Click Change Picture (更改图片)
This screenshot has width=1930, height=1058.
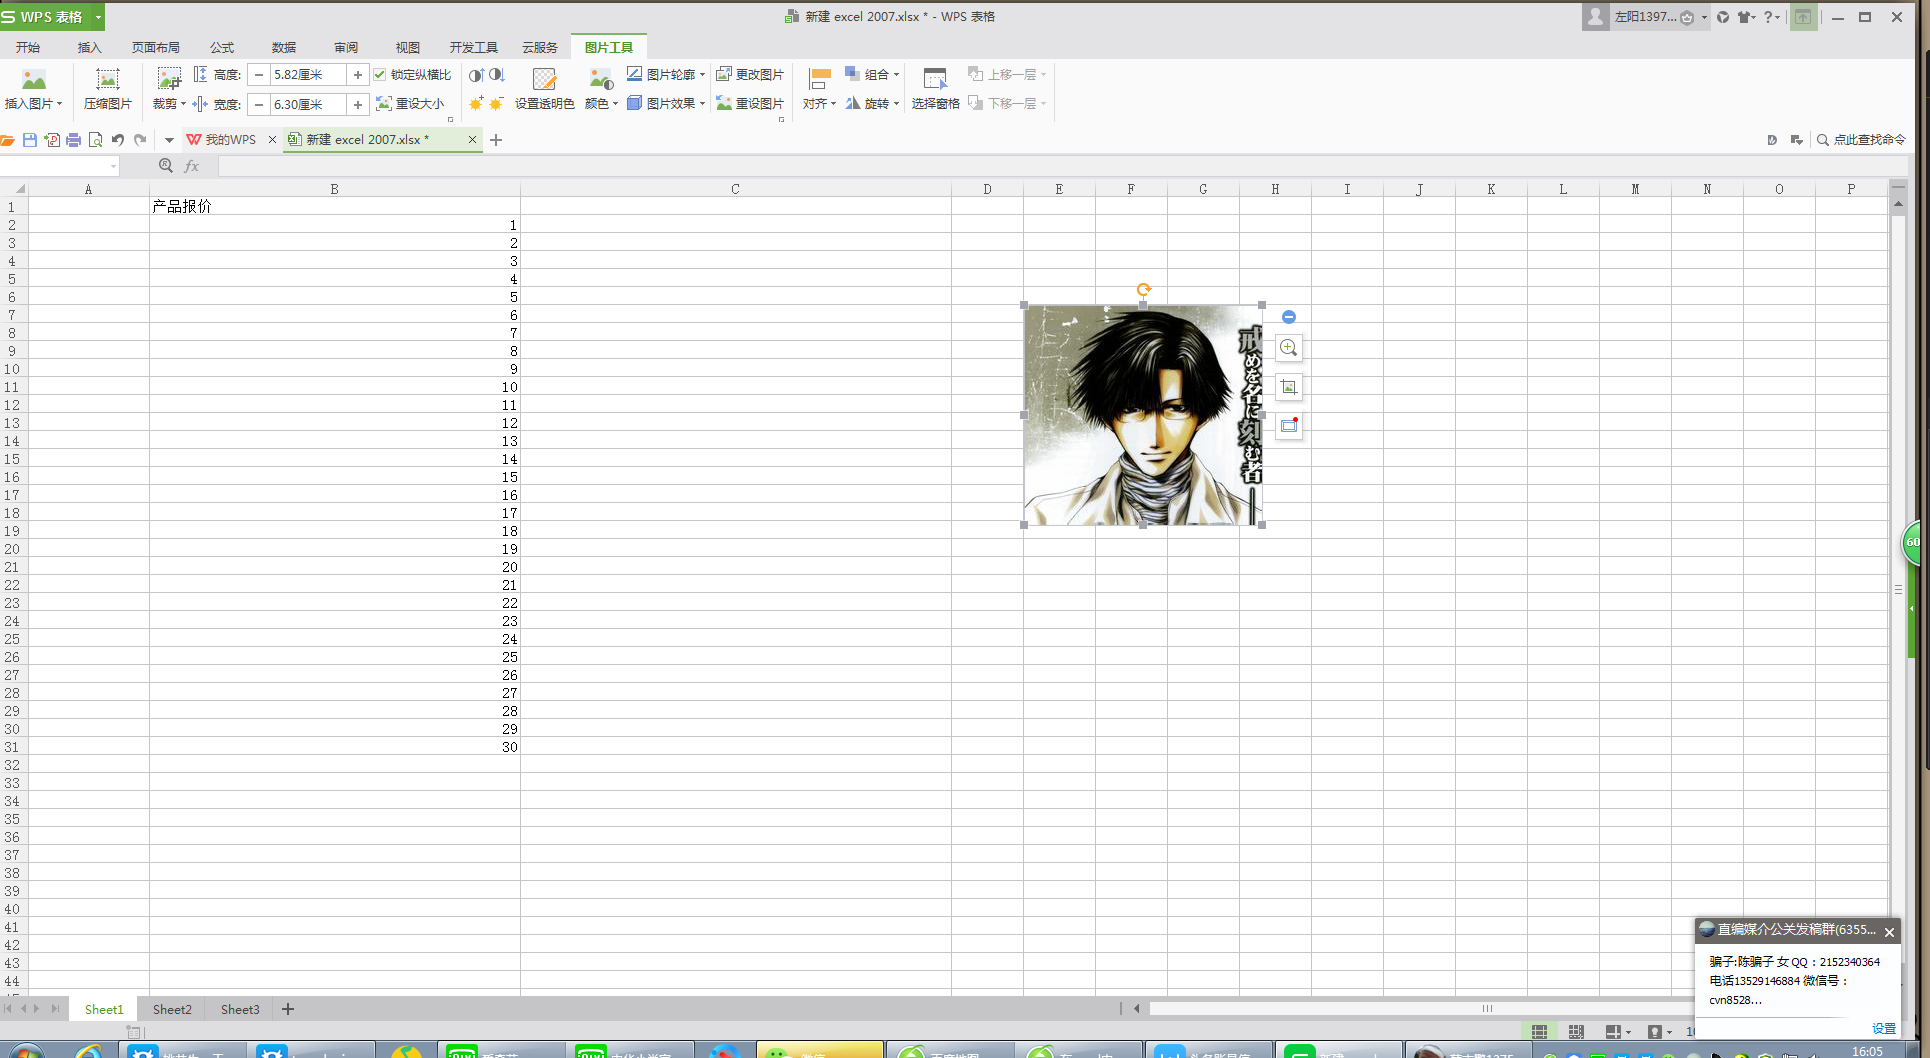[x=750, y=74]
